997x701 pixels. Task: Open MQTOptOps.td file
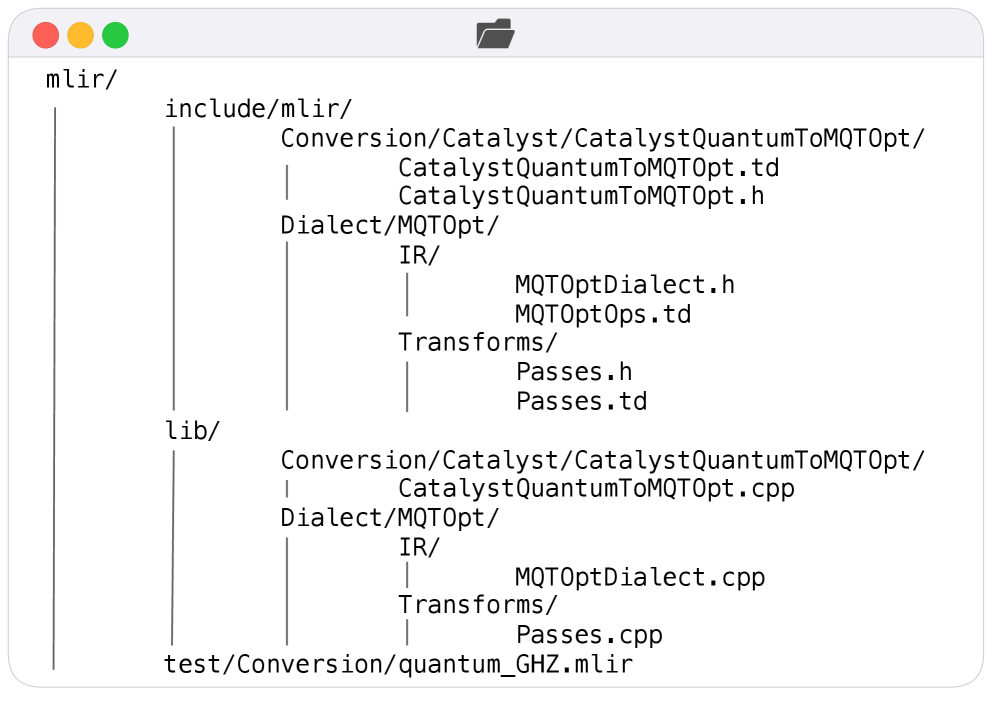point(603,314)
